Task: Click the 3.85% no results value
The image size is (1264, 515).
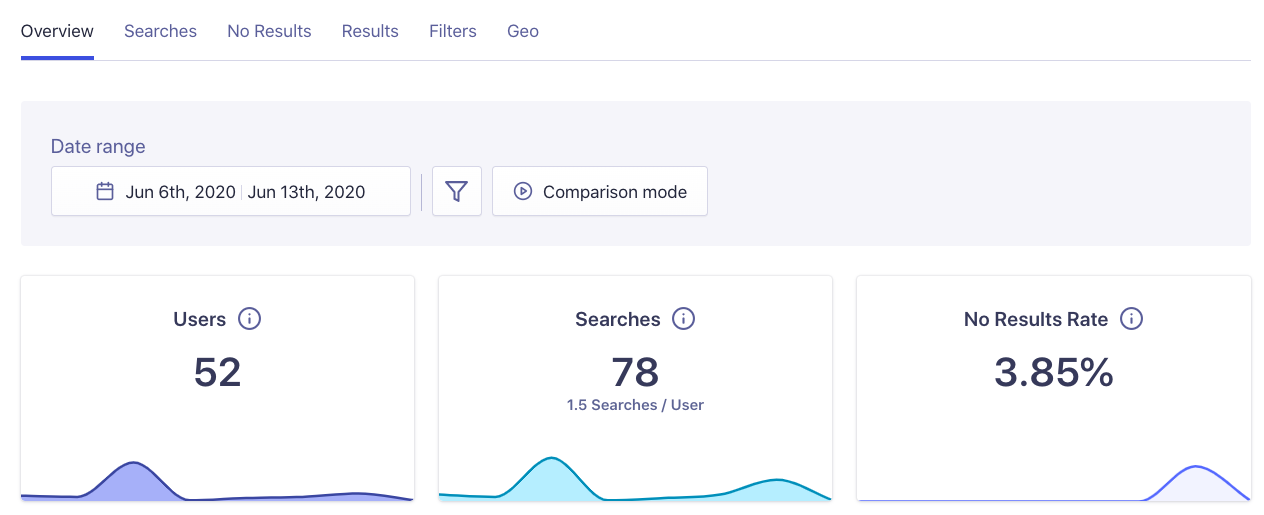Action: click(x=1054, y=372)
